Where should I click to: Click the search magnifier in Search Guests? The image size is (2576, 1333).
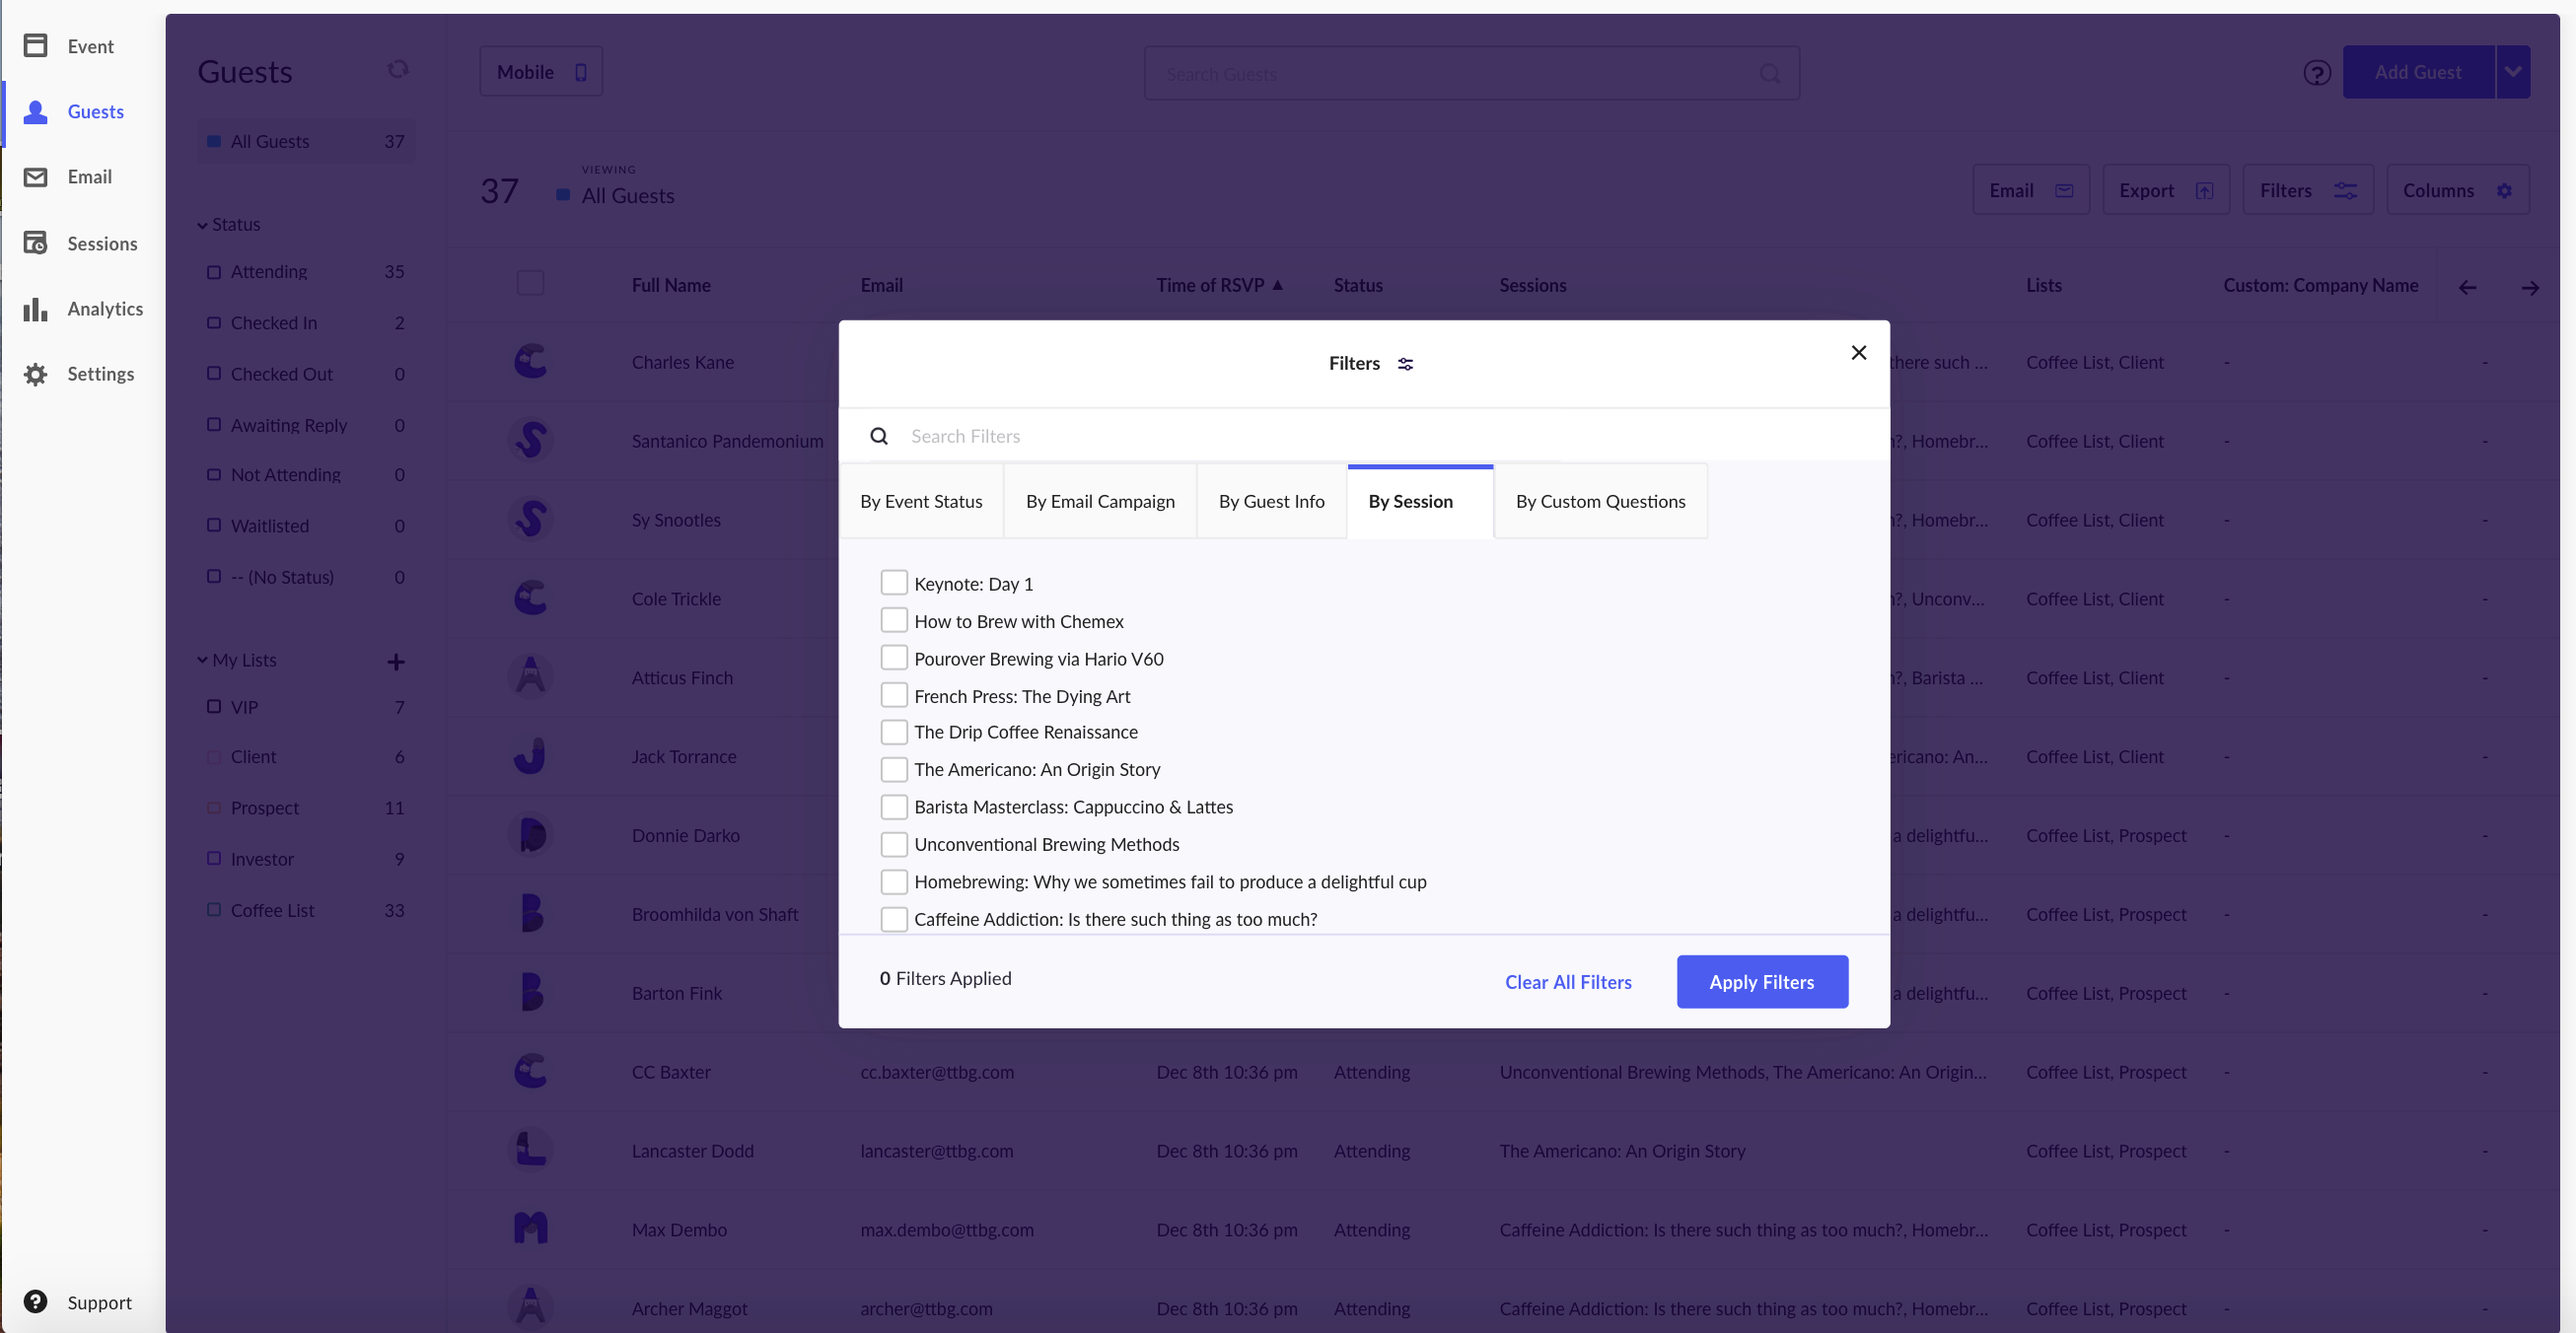(x=1769, y=73)
